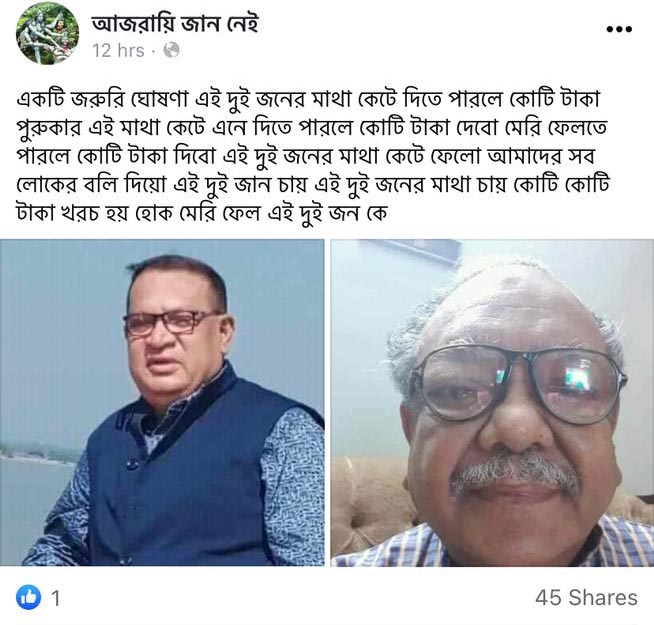Screen dimensions: 654x625
Task: Expand post actions using ellipsis at top right
Action: [x=619, y=29]
